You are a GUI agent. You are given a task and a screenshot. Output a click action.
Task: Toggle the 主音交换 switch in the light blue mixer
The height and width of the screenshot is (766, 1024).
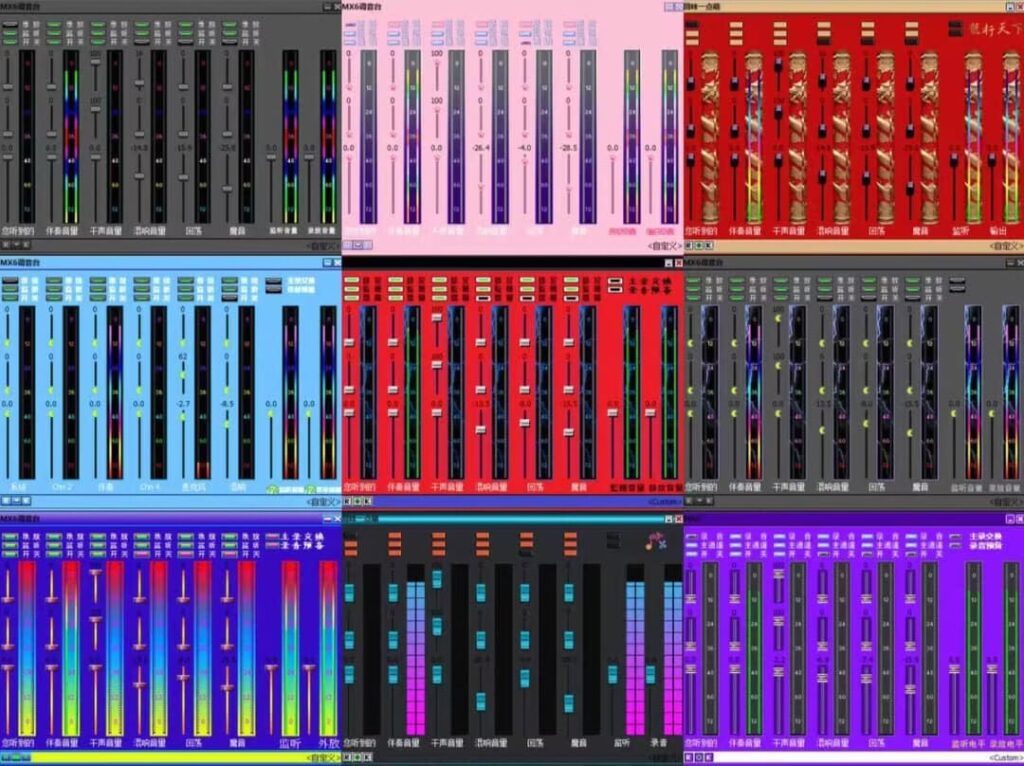(274, 282)
